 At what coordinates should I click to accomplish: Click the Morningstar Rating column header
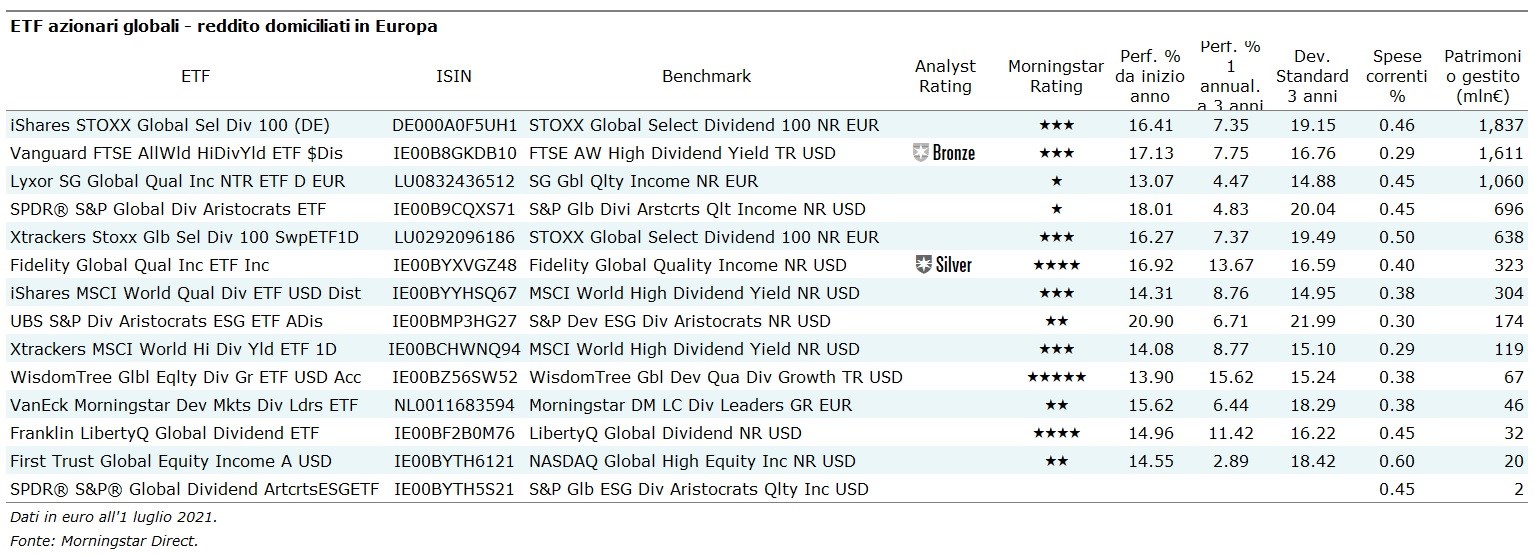[1056, 76]
